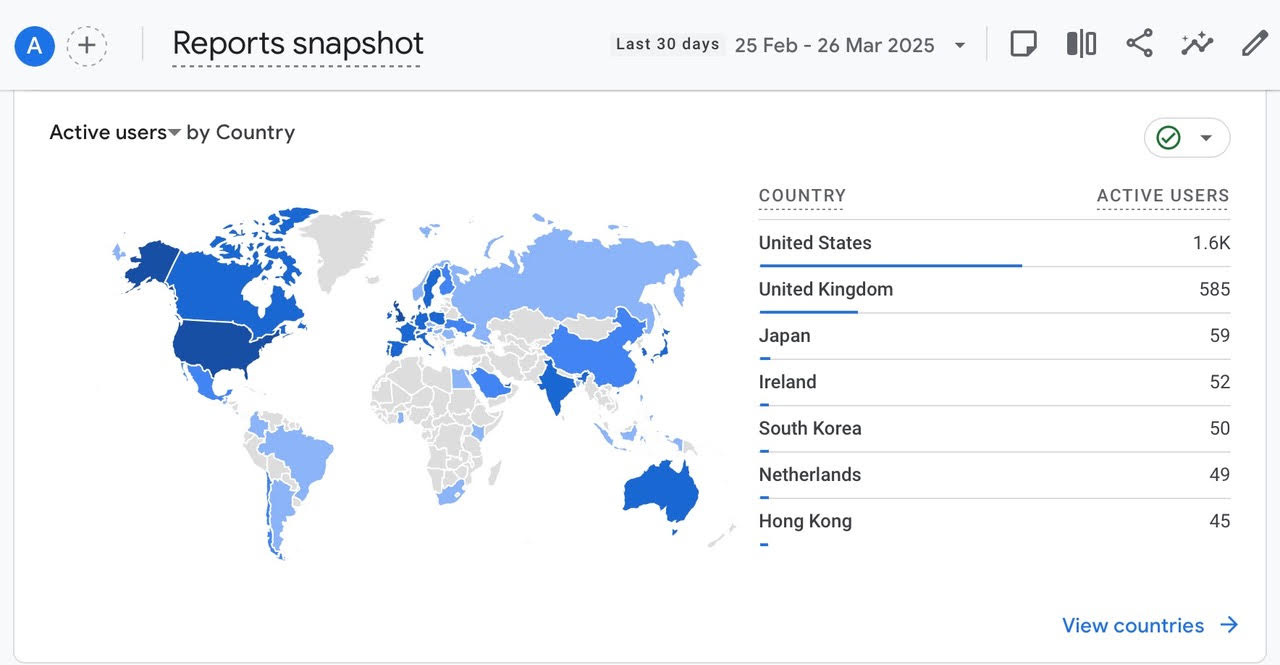Click the account avatar 'A' icon
The height and width of the screenshot is (665, 1280).
35,45
